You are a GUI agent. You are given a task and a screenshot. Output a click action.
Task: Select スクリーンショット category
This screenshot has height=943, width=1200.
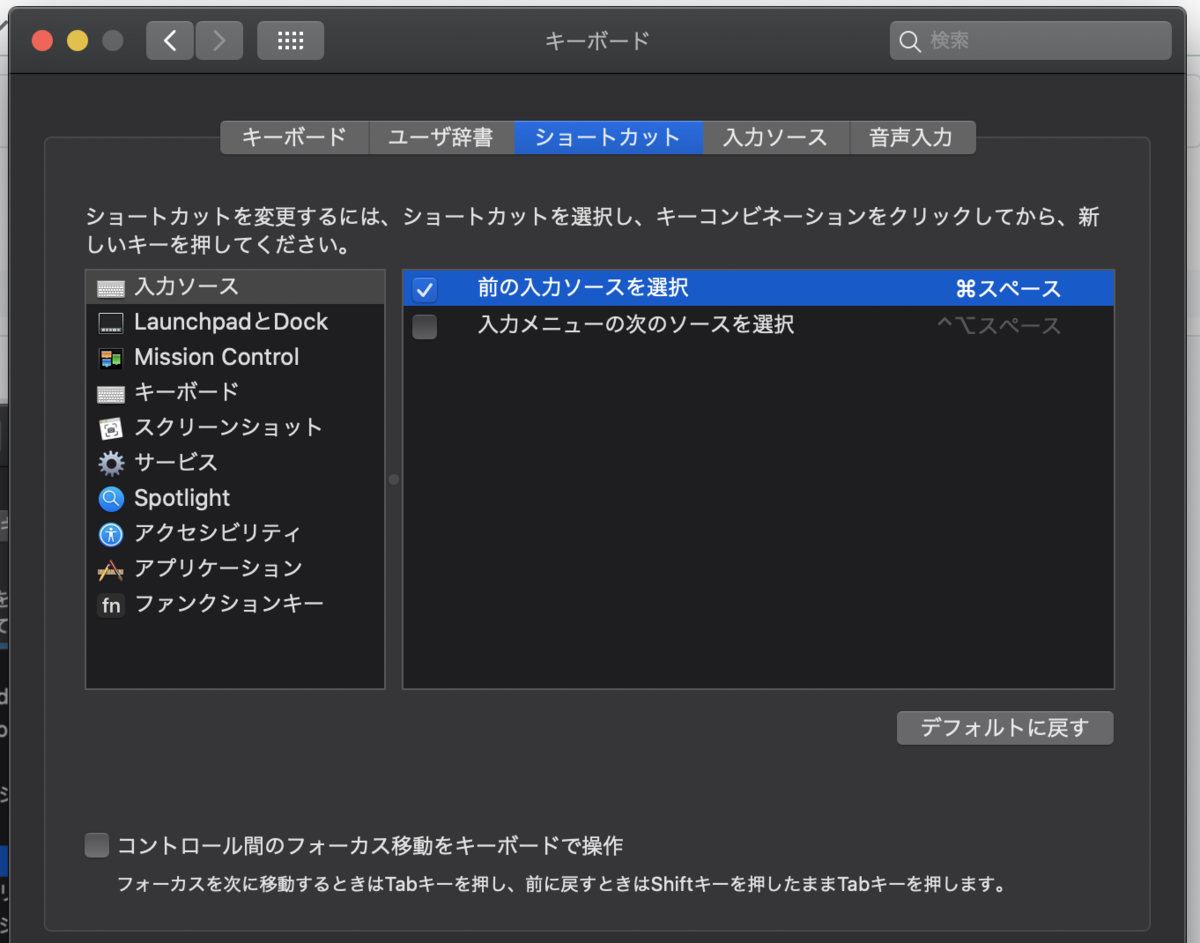[235, 428]
